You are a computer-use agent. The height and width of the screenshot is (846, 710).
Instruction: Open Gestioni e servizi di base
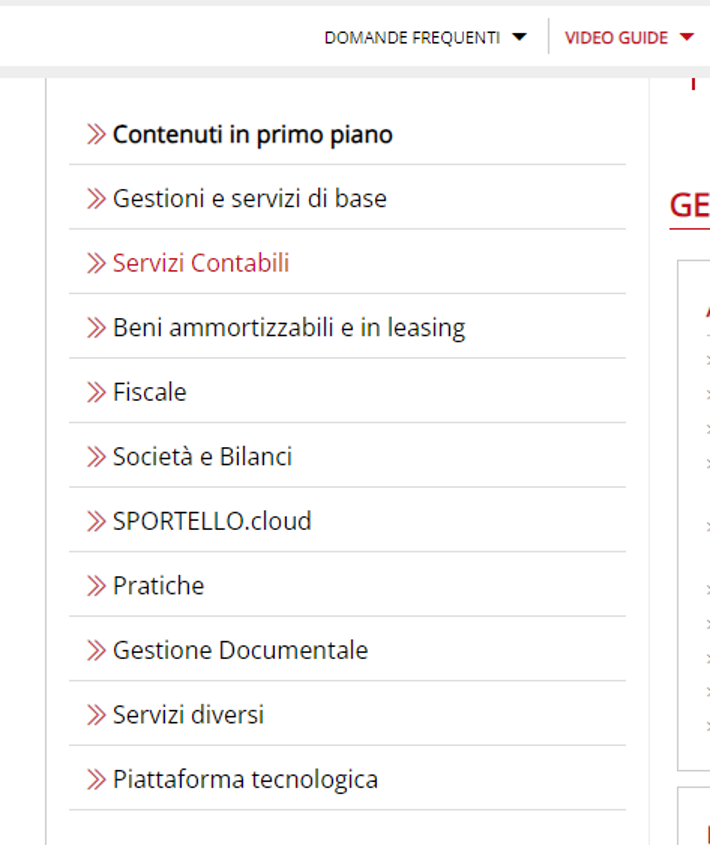click(x=249, y=198)
